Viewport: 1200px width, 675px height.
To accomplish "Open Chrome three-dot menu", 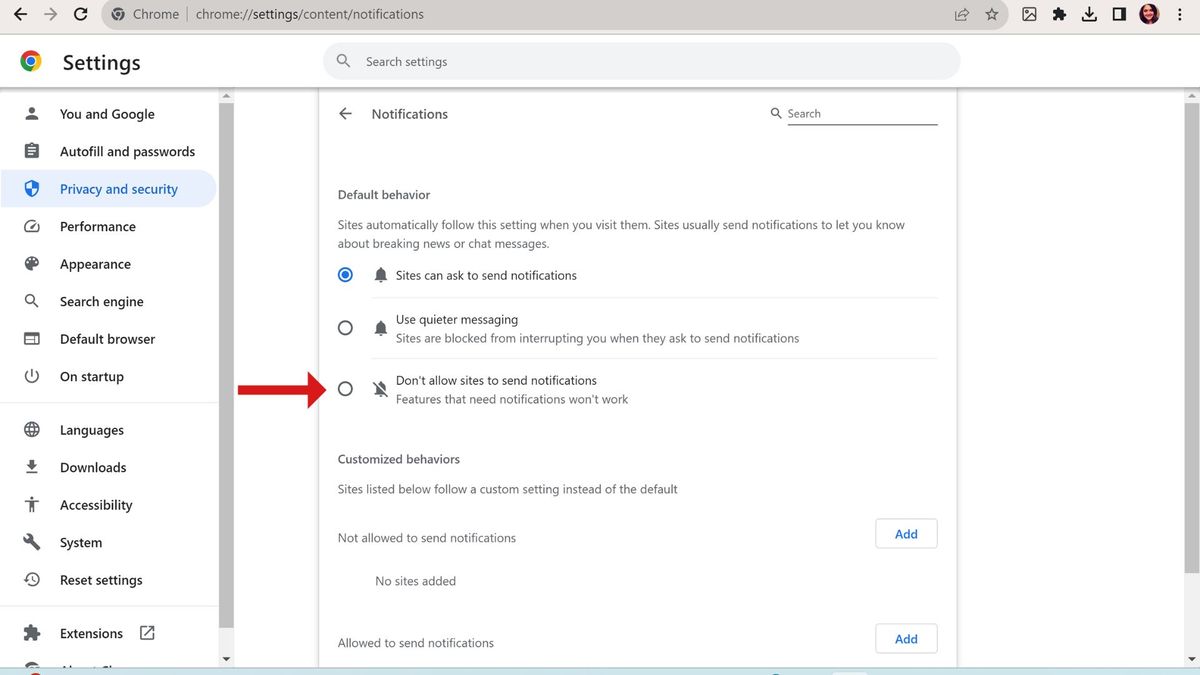I will [x=1180, y=14].
